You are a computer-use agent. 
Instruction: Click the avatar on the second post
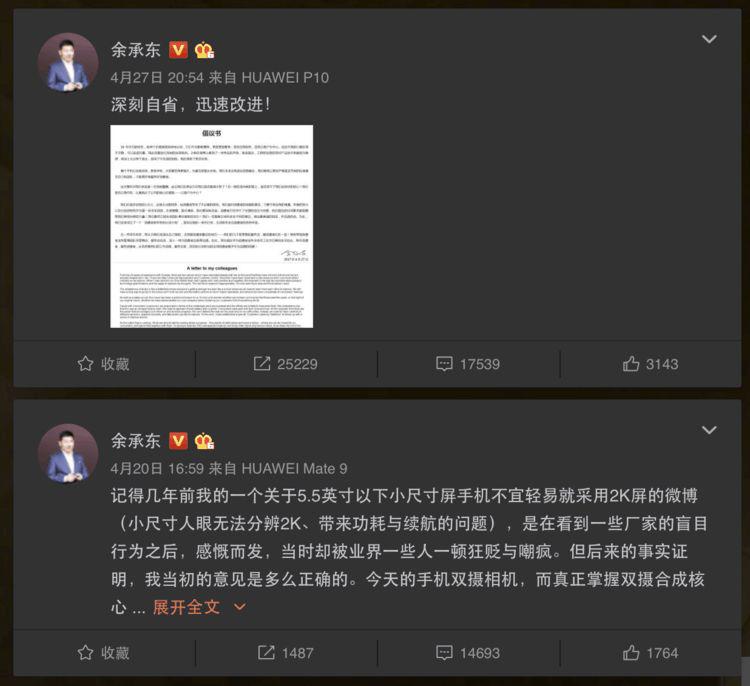click(x=68, y=454)
